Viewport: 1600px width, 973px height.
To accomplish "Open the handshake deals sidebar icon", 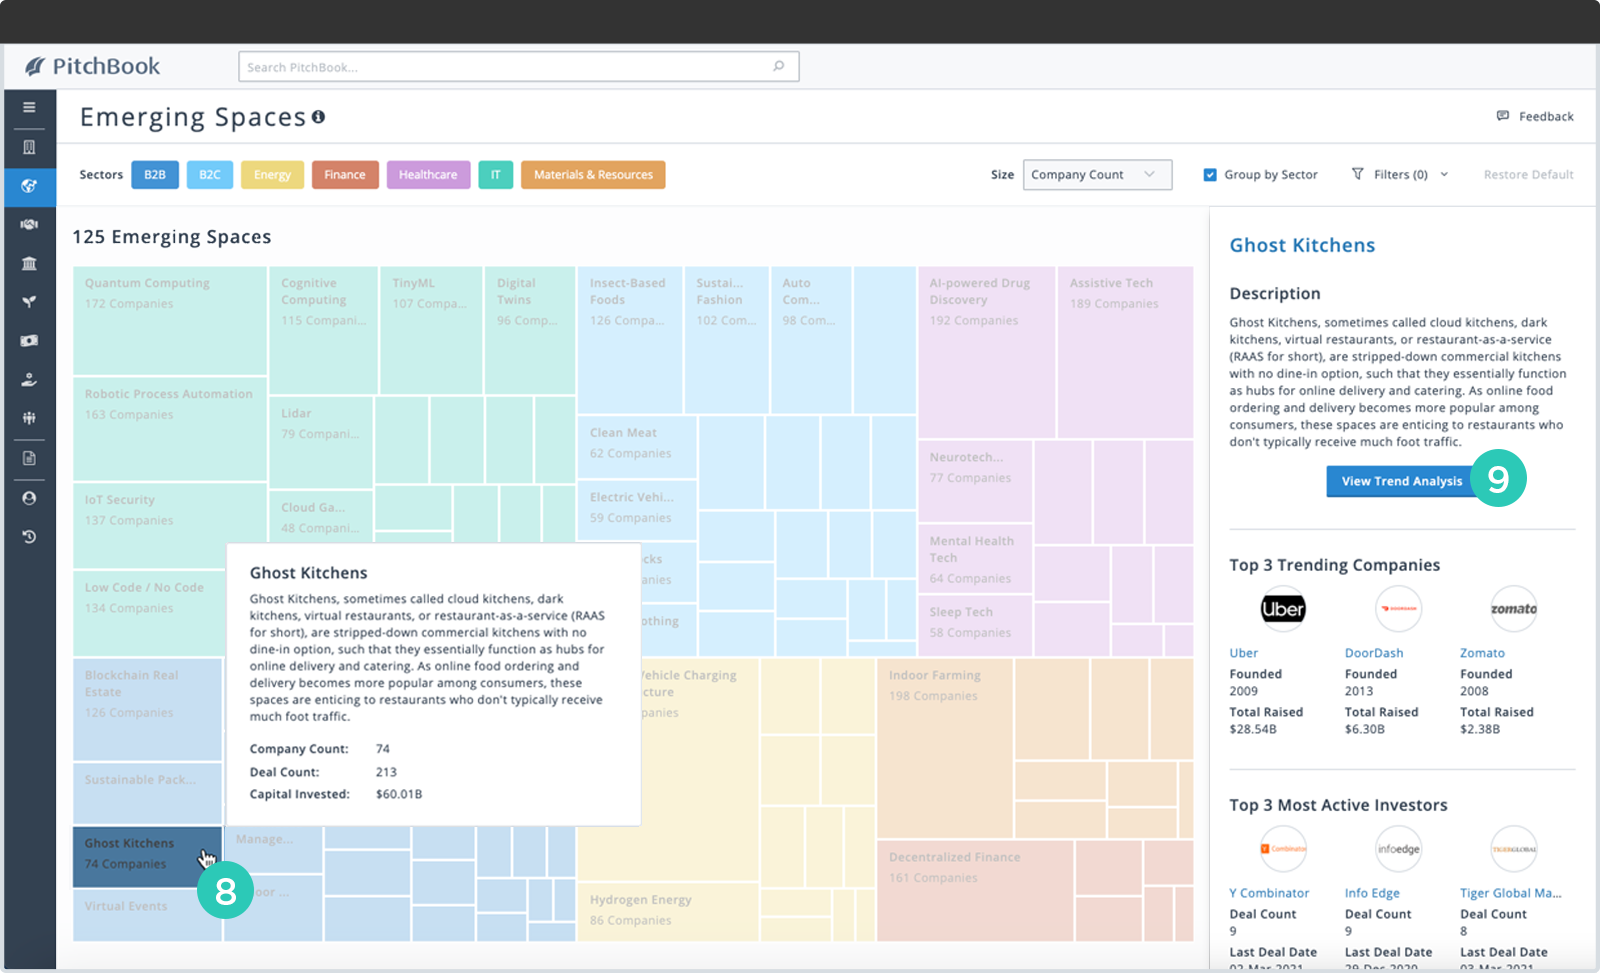I will (29, 224).
